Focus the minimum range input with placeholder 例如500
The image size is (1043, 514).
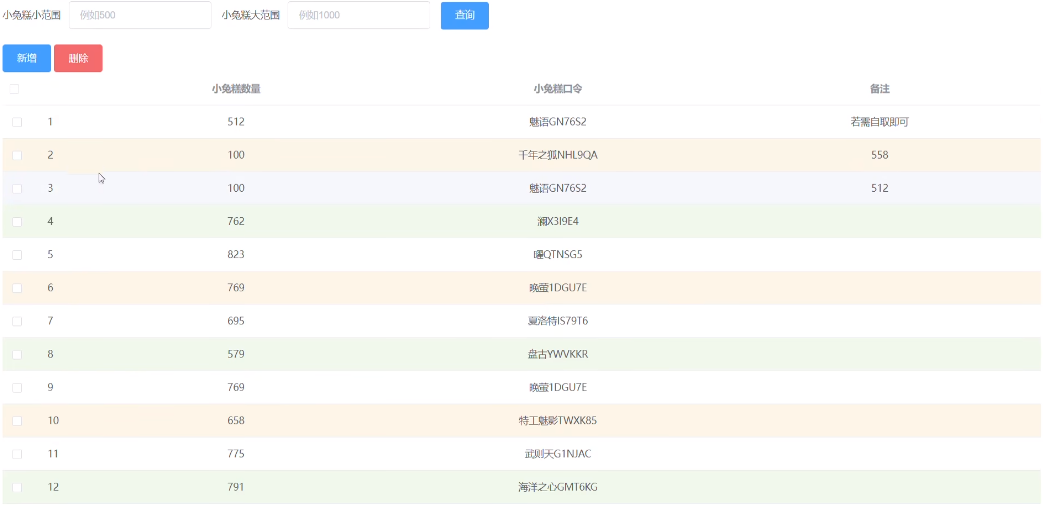140,15
